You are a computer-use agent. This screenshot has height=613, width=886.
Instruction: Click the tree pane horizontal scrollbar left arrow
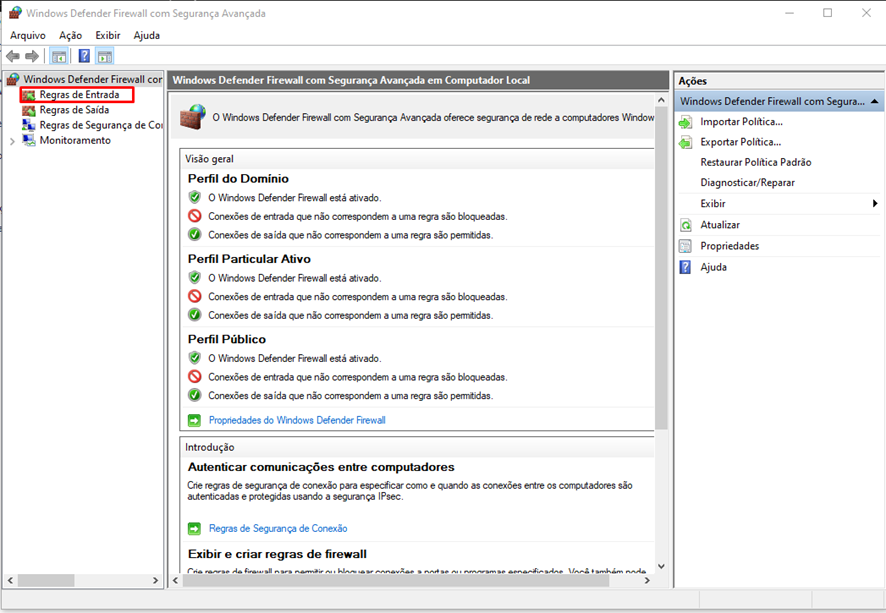[10, 580]
